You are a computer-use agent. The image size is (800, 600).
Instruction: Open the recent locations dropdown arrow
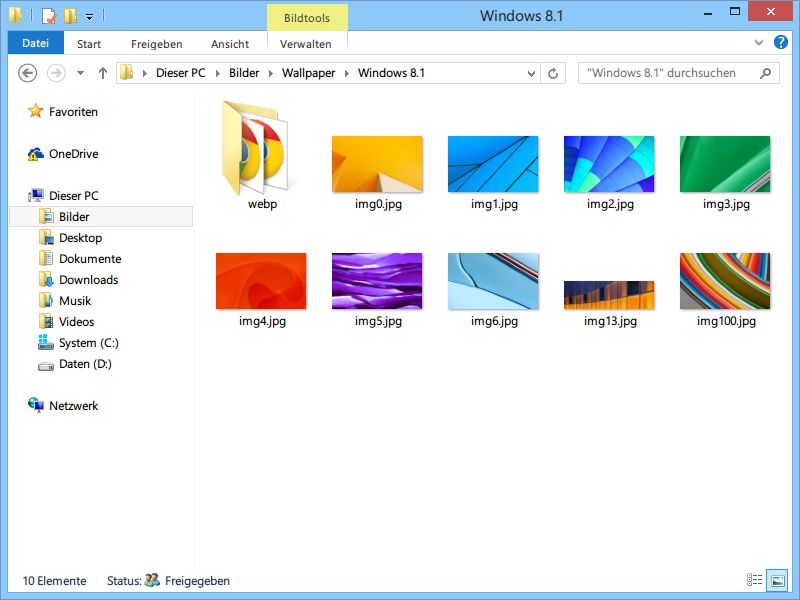80,73
